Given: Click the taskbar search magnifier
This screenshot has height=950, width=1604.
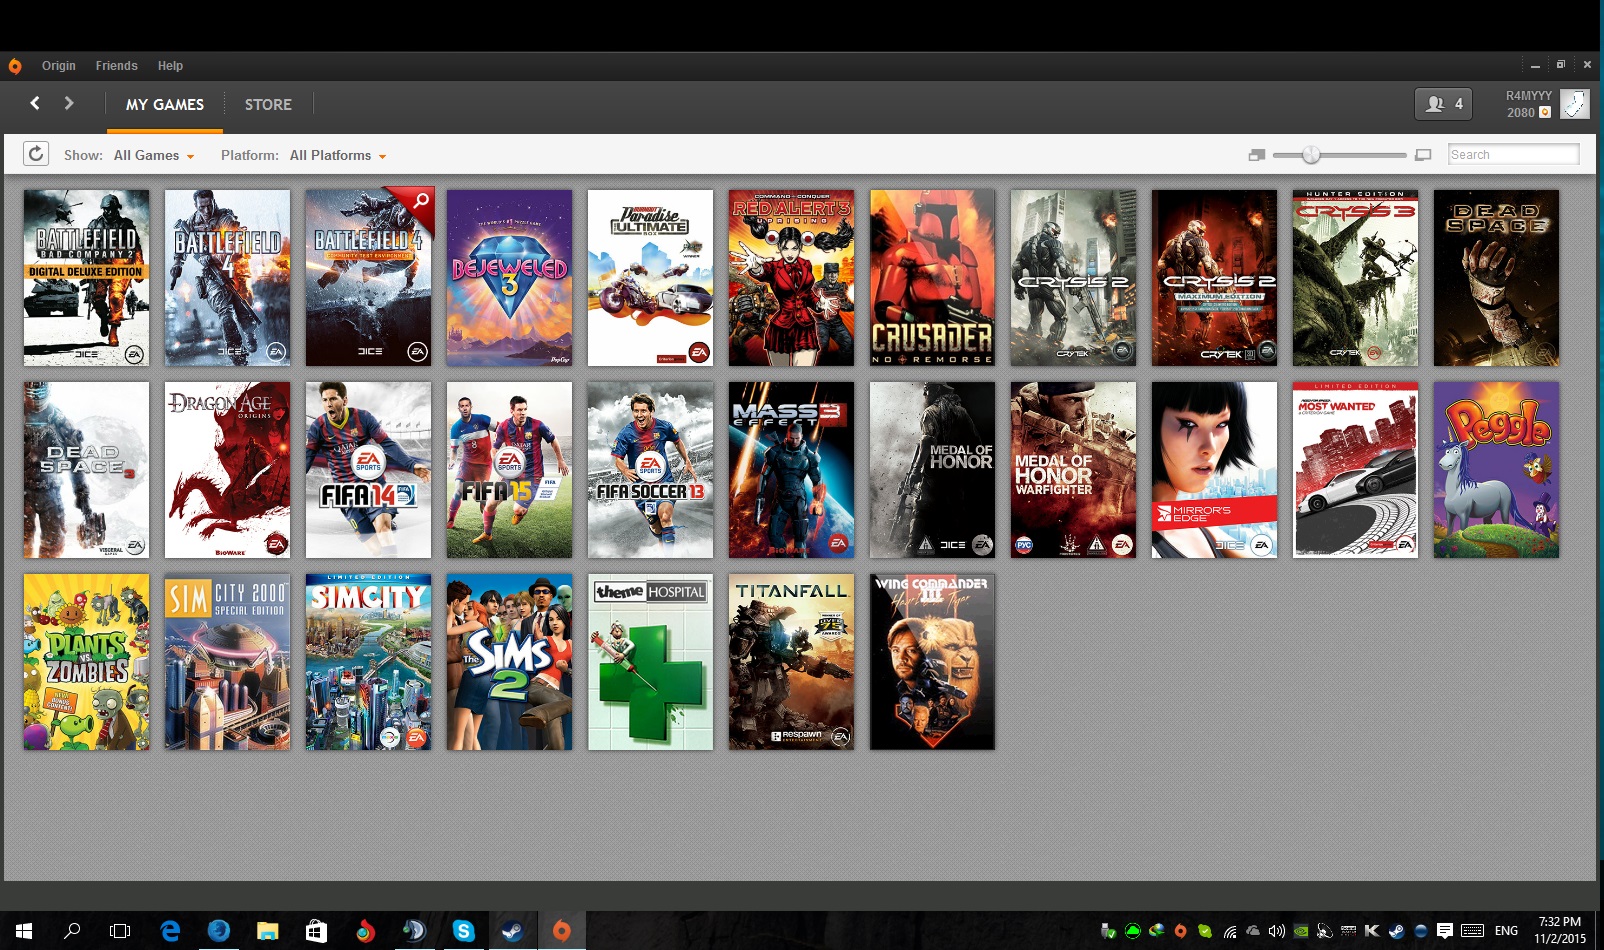Looking at the screenshot, I should 72,931.
